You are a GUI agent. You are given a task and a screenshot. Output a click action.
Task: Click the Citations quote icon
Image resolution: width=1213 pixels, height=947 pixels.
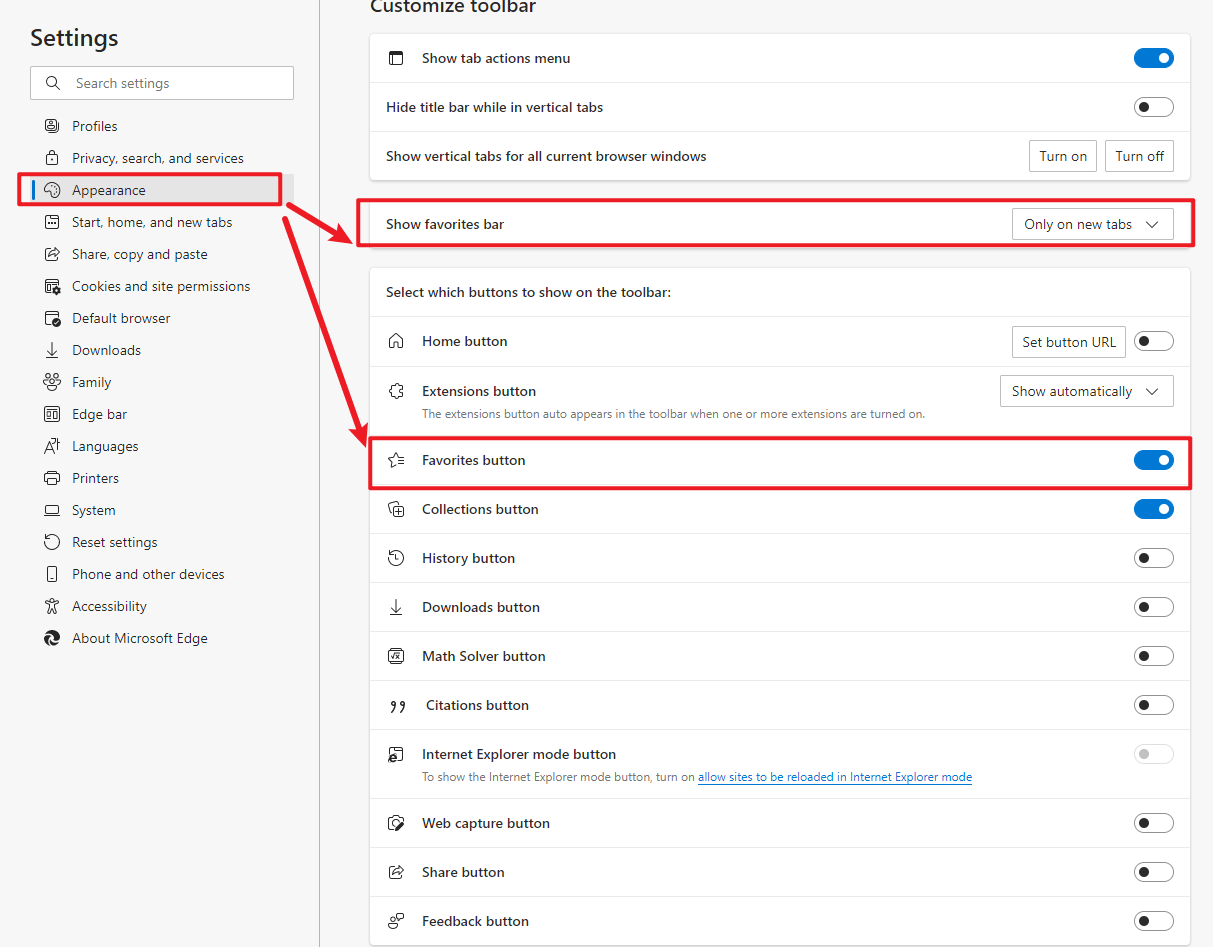(x=397, y=706)
